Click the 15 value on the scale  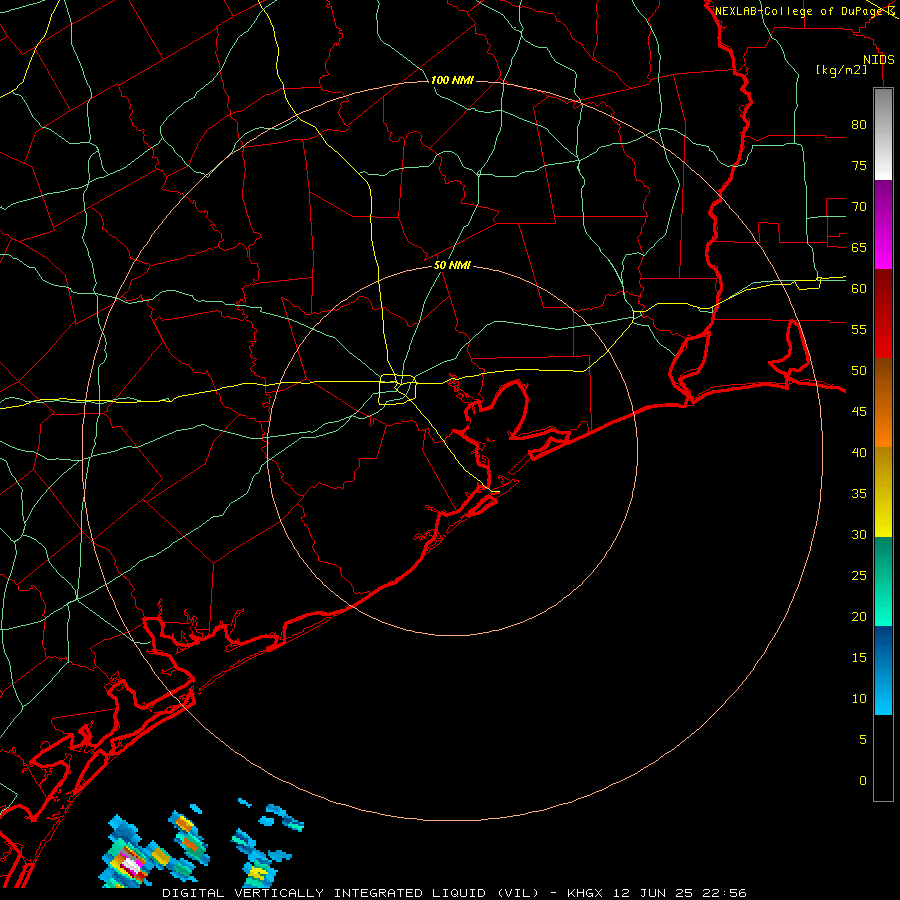click(859, 657)
